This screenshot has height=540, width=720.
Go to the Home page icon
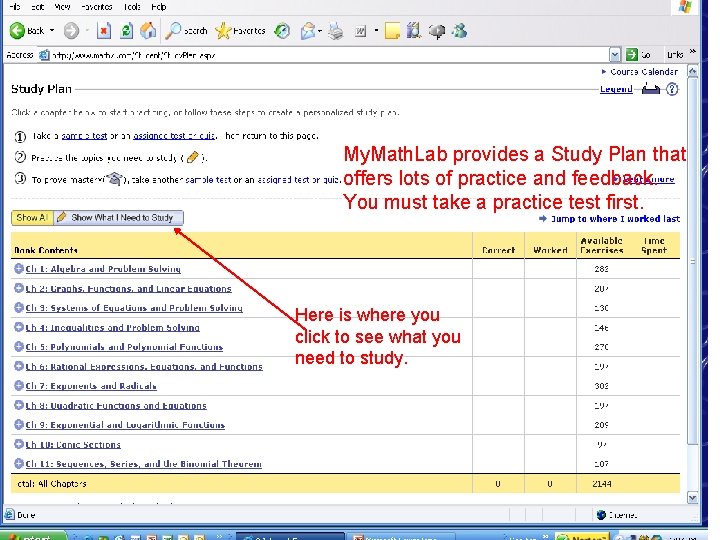coord(148,31)
